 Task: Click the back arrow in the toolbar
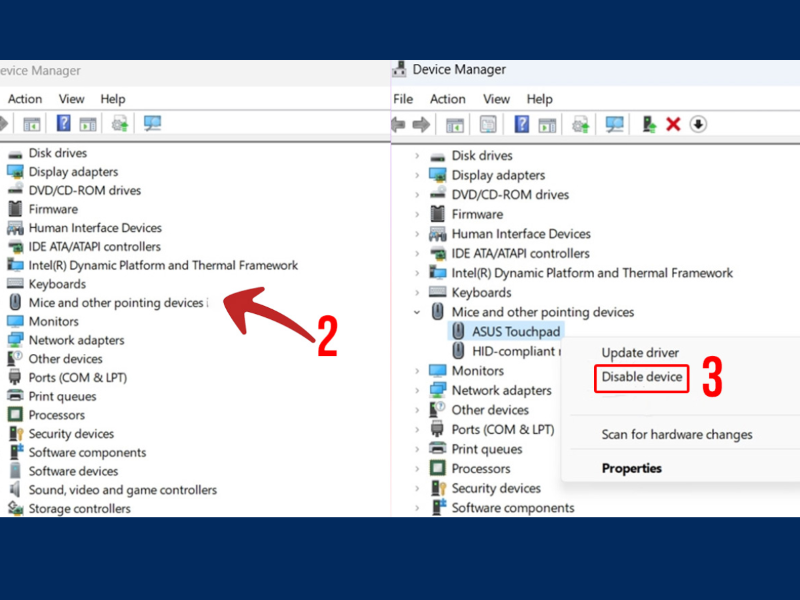click(x=399, y=124)
